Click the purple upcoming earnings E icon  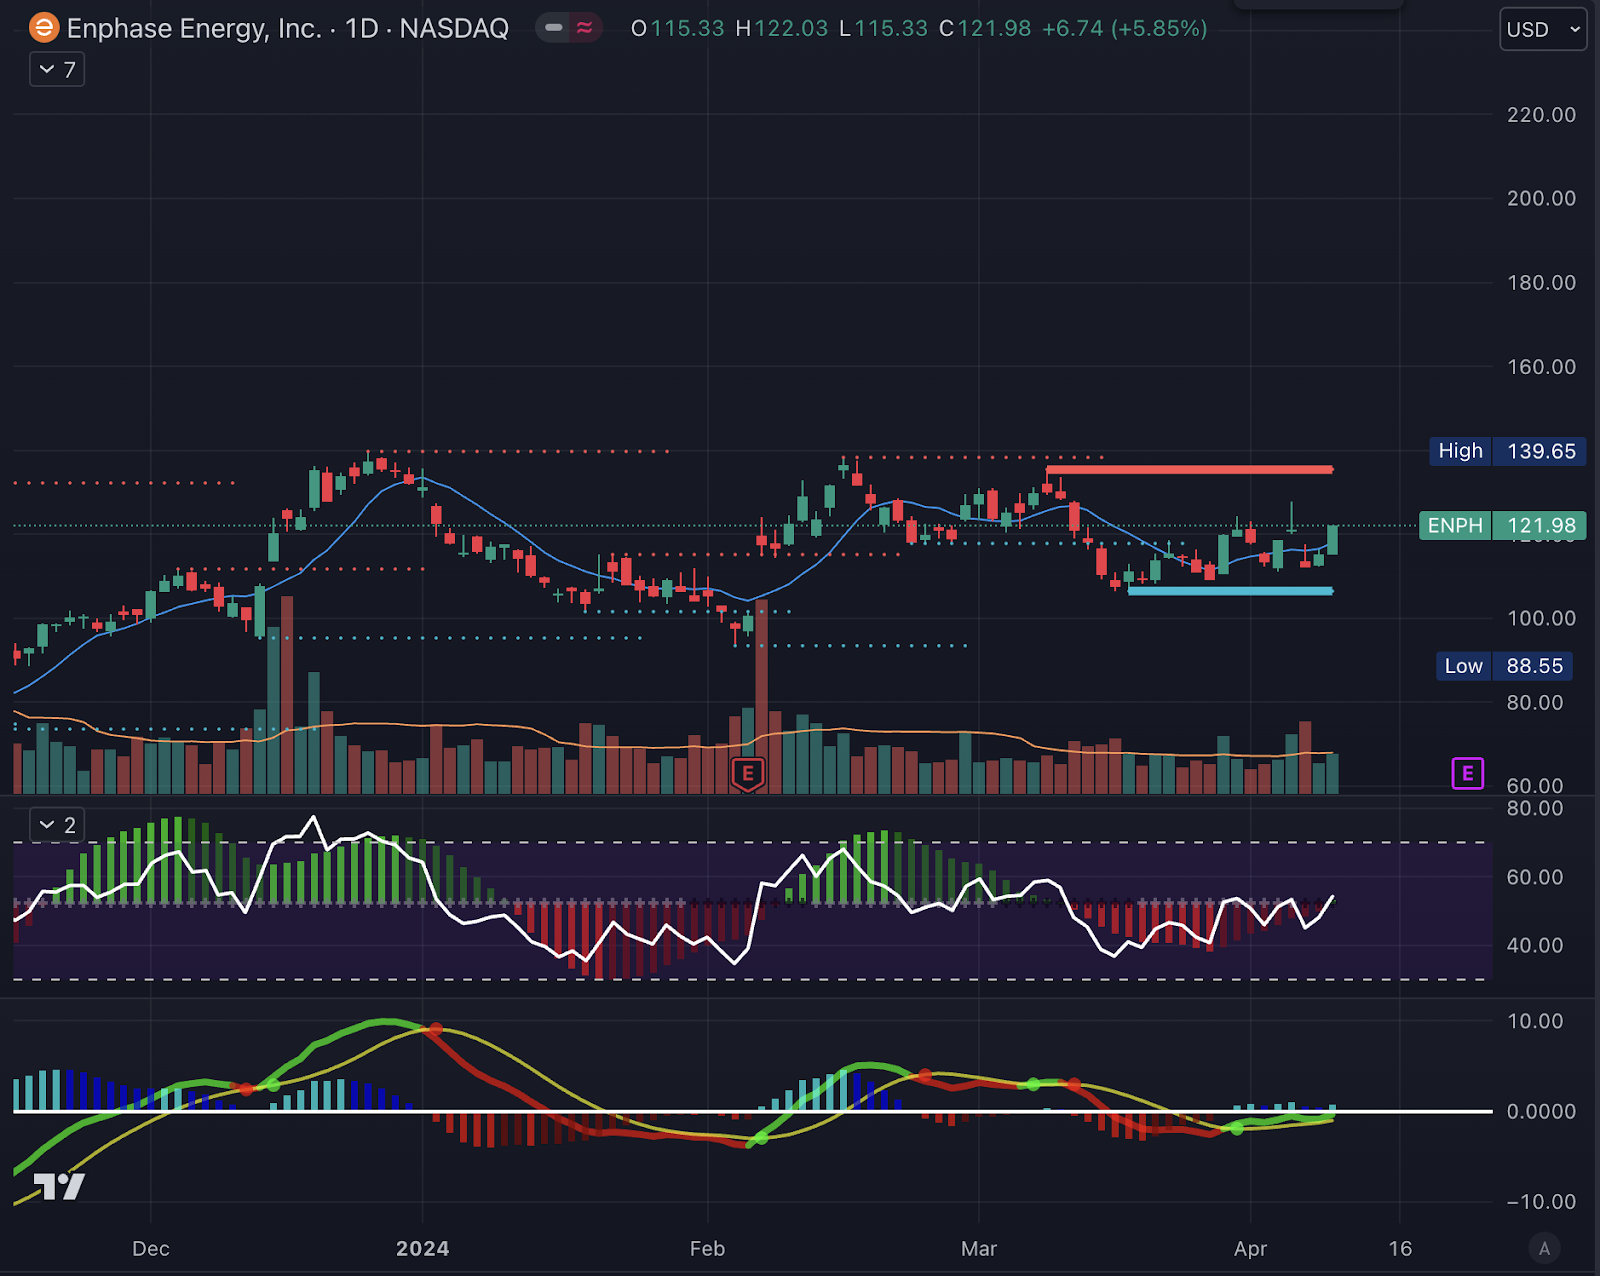(x=1467, y=773)
